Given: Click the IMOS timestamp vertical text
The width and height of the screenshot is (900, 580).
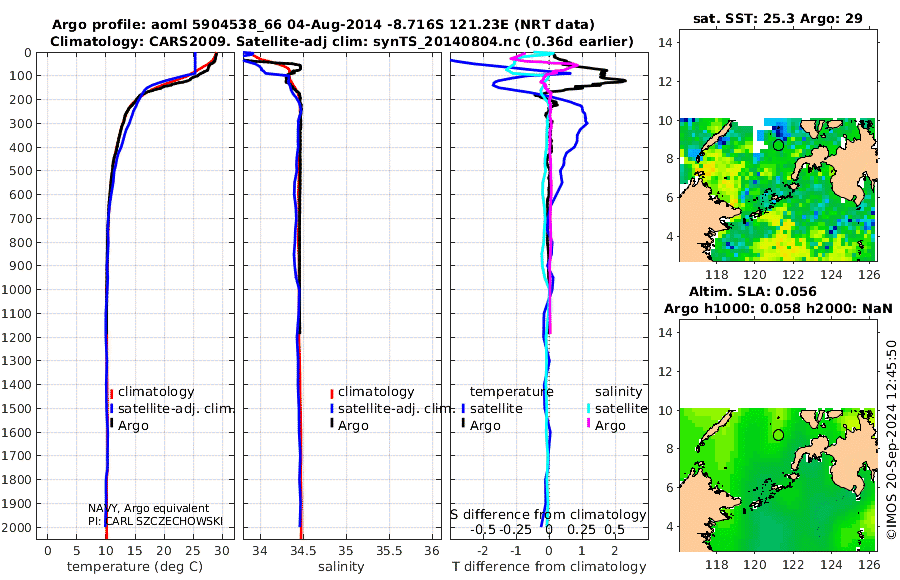Looking at the screenshot, I should pos(891,439).
